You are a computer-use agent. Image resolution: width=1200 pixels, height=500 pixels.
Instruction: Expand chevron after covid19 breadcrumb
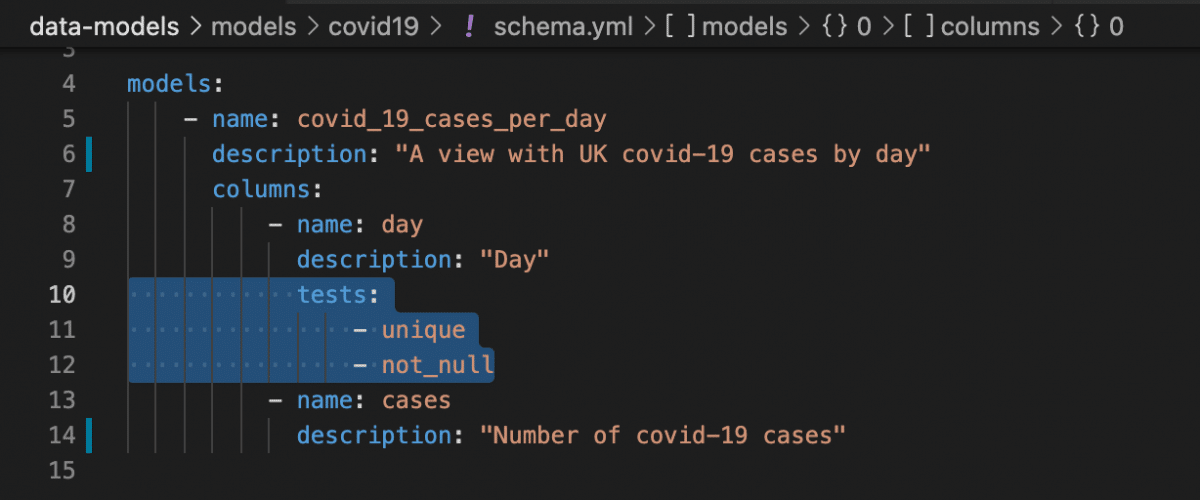(x=435, y=27)
